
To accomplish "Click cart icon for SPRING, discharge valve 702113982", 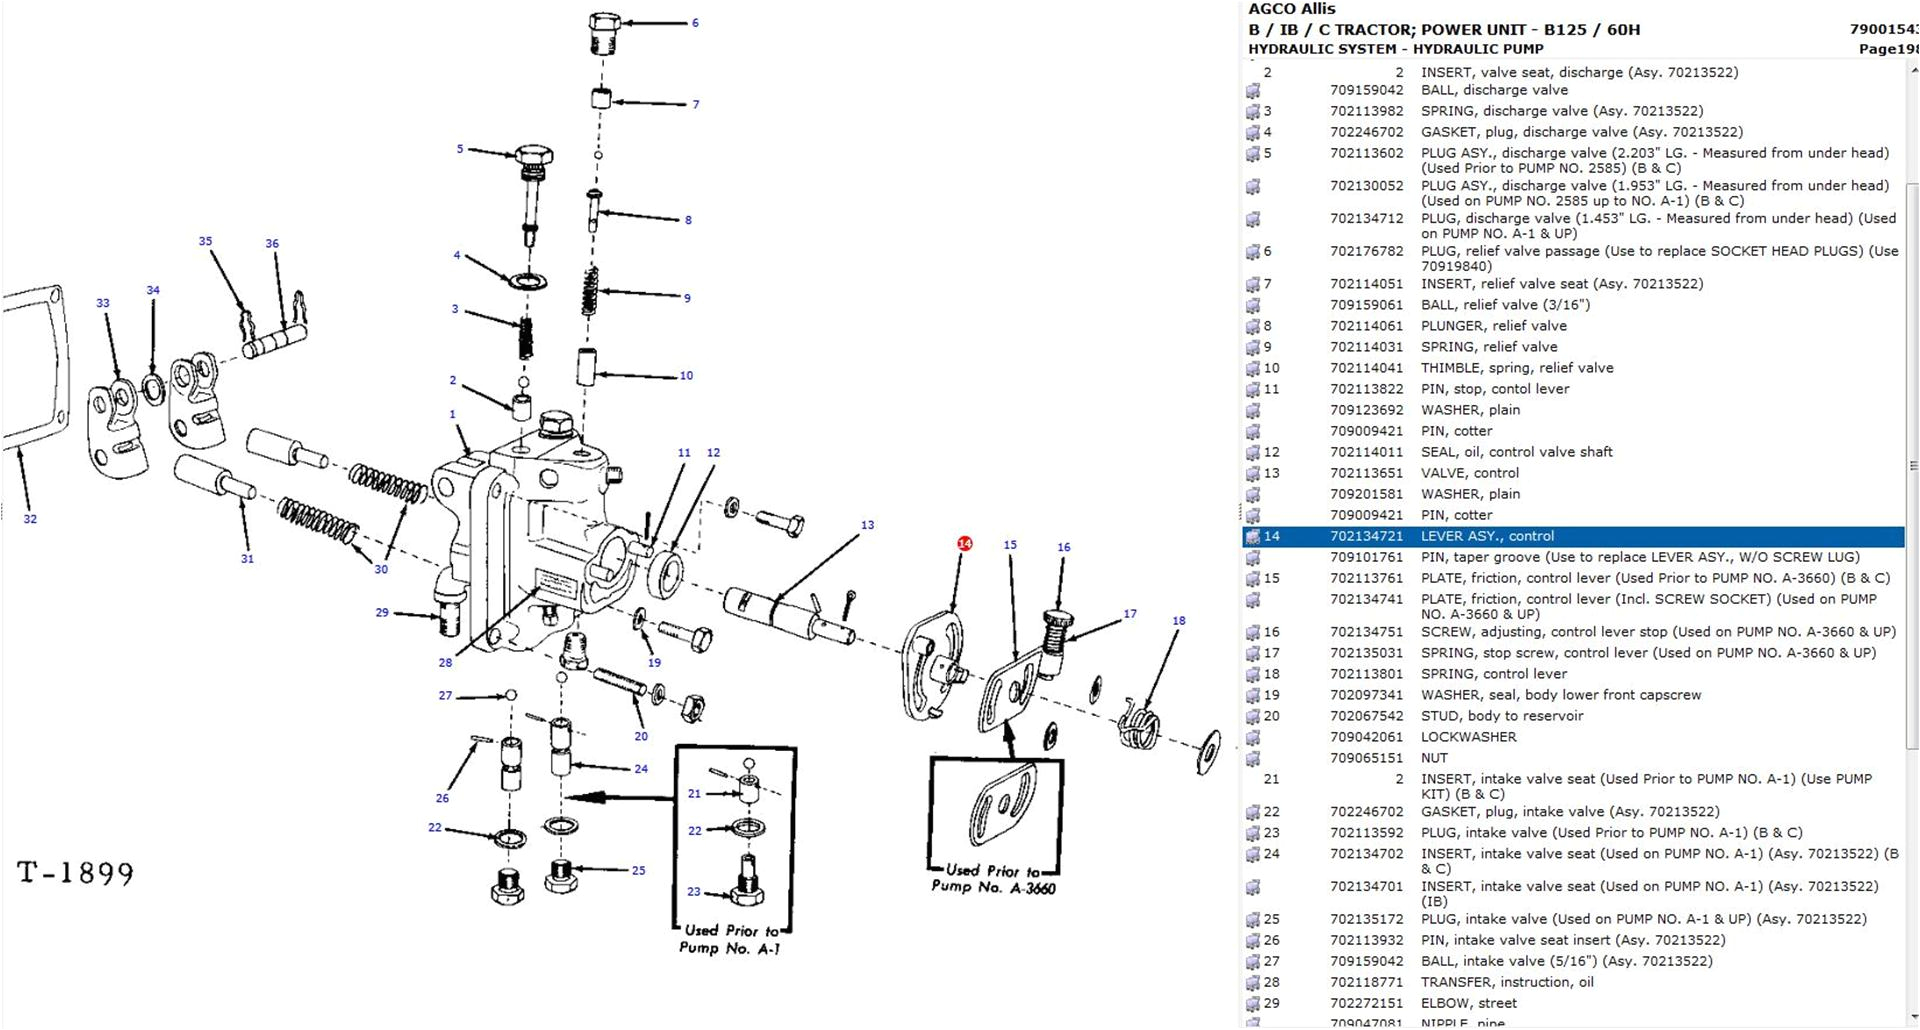I will tap(1252, 111).
